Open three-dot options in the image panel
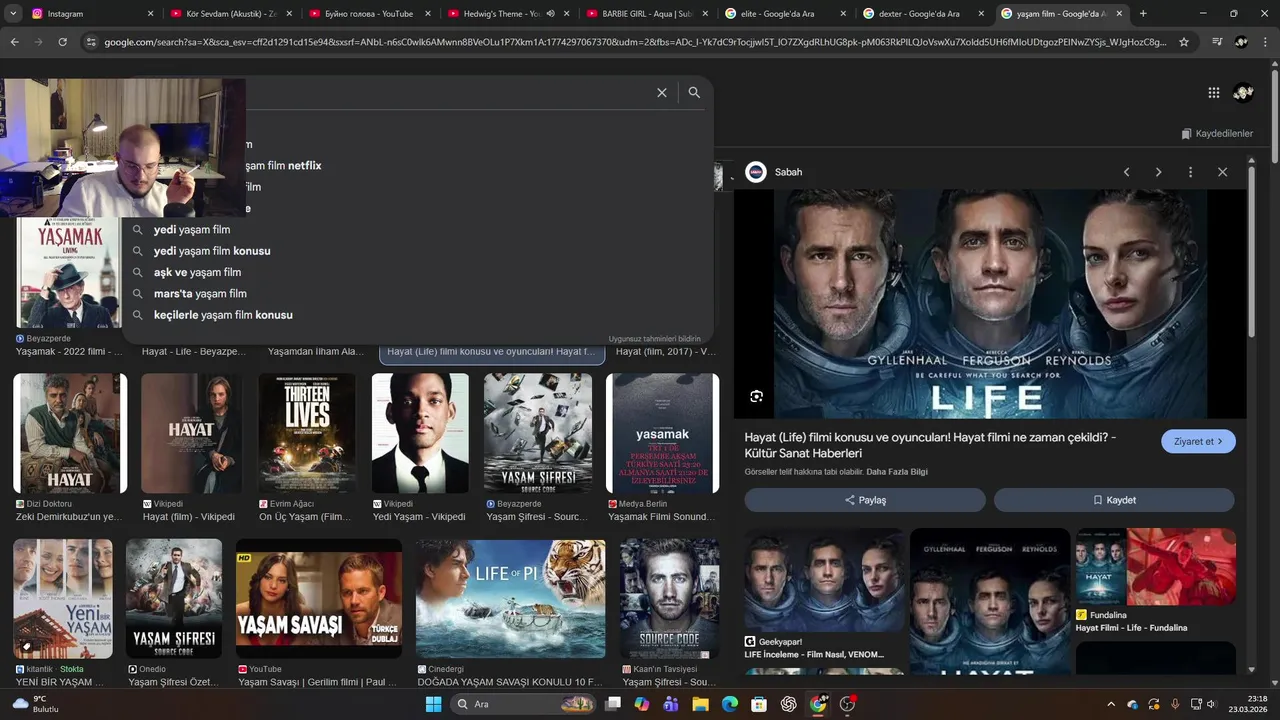Image resolution: width=1280 pixels, height=720 pixels. tap(1190, 172)
